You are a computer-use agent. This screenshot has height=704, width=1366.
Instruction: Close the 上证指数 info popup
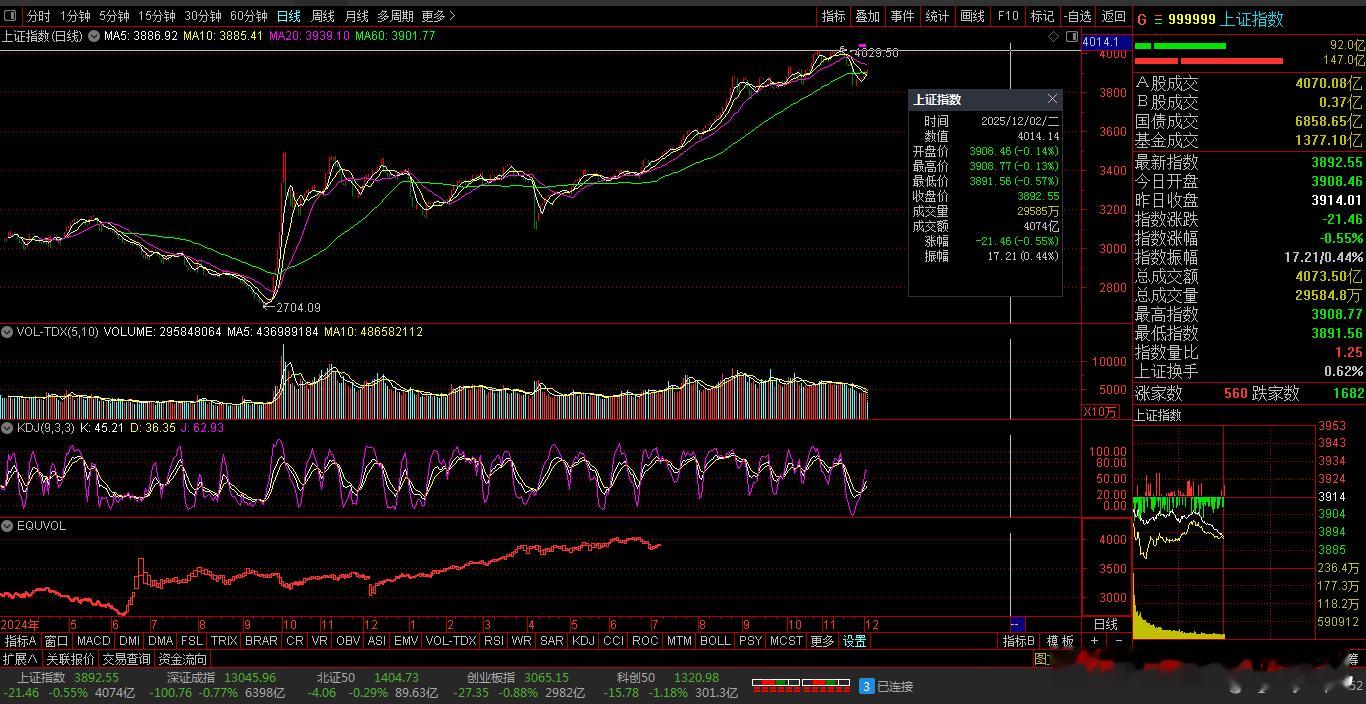click(1052, 99)
